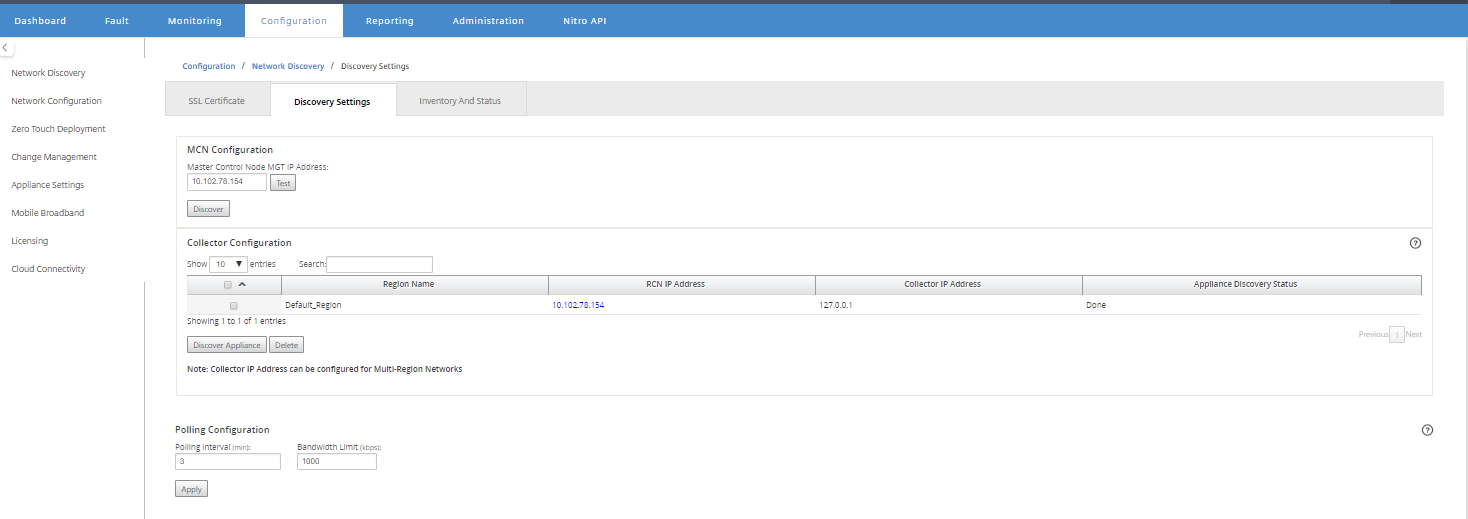Open Network Discovery in sidebar
The height and width of the screenshot is (519, 1468).
[x=48, y=73]
